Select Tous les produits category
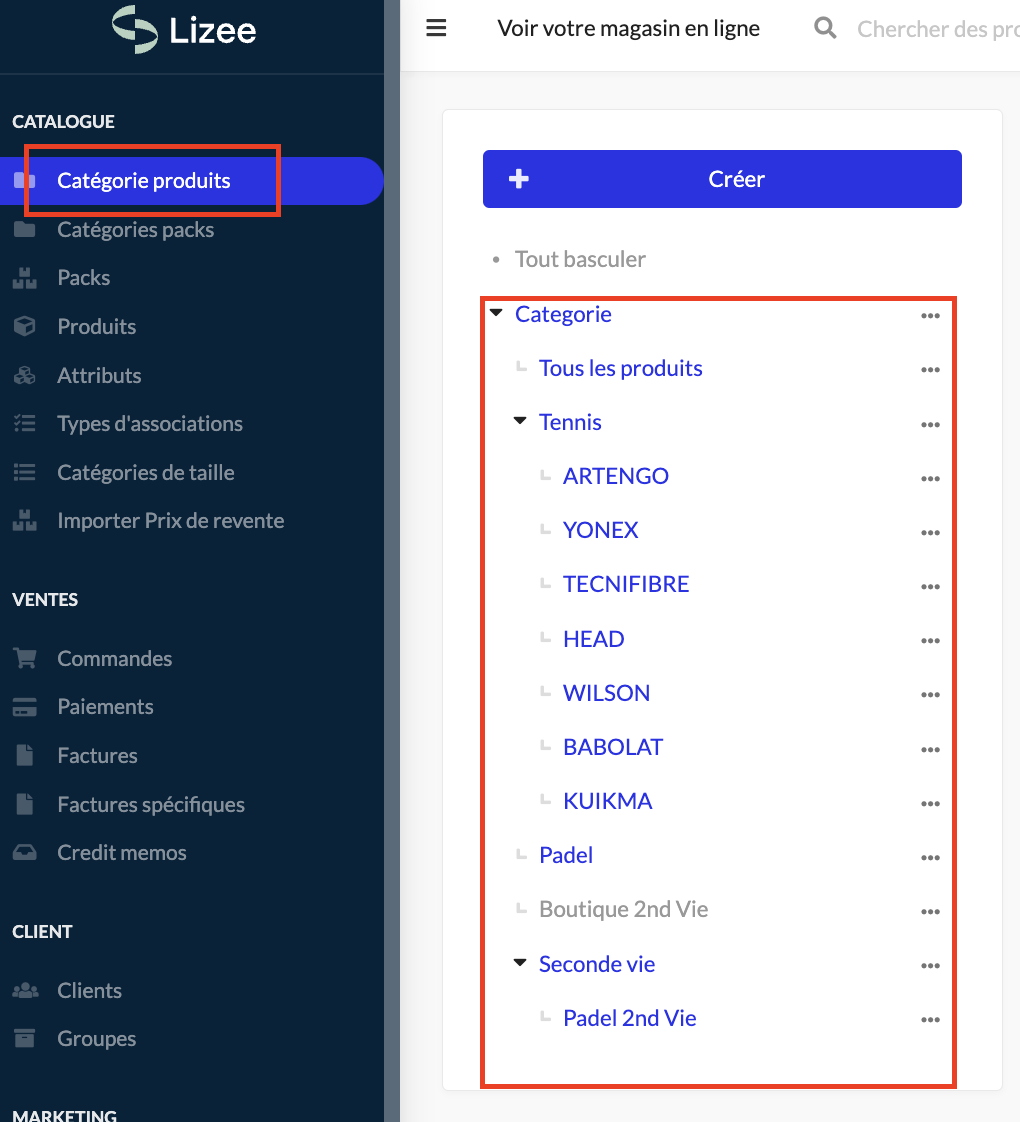Viewport: 1020px width, 1122px height. pos(621,368)
